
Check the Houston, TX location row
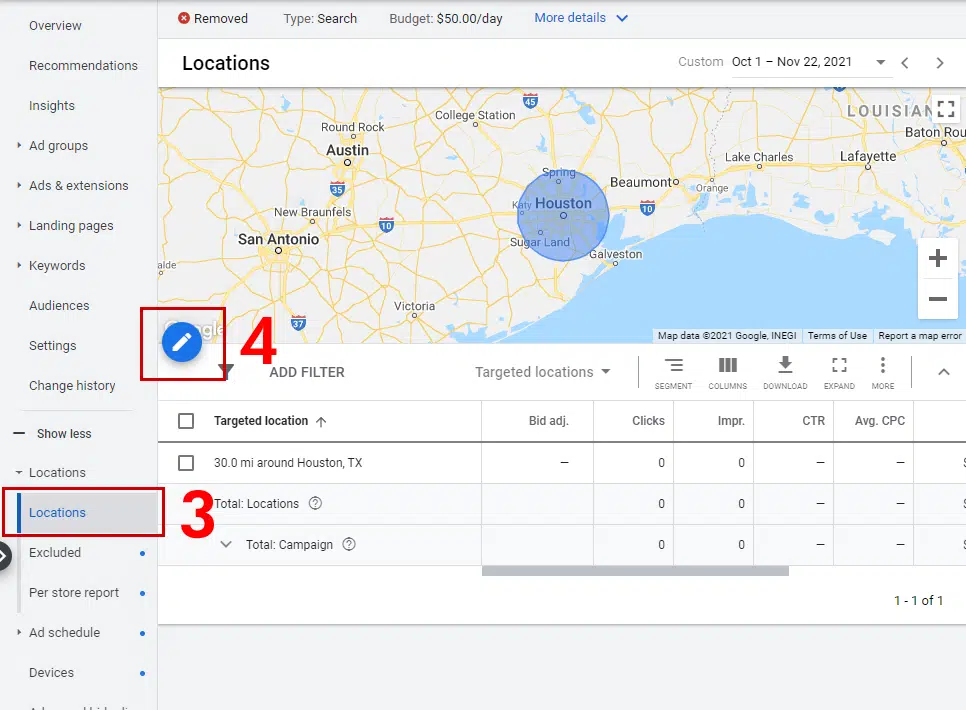click(x=185, y=463)
